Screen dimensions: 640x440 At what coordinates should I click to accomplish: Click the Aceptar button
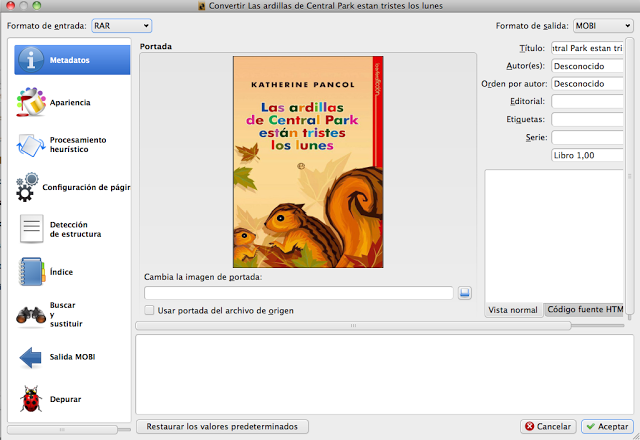click(x=607, y=427)
